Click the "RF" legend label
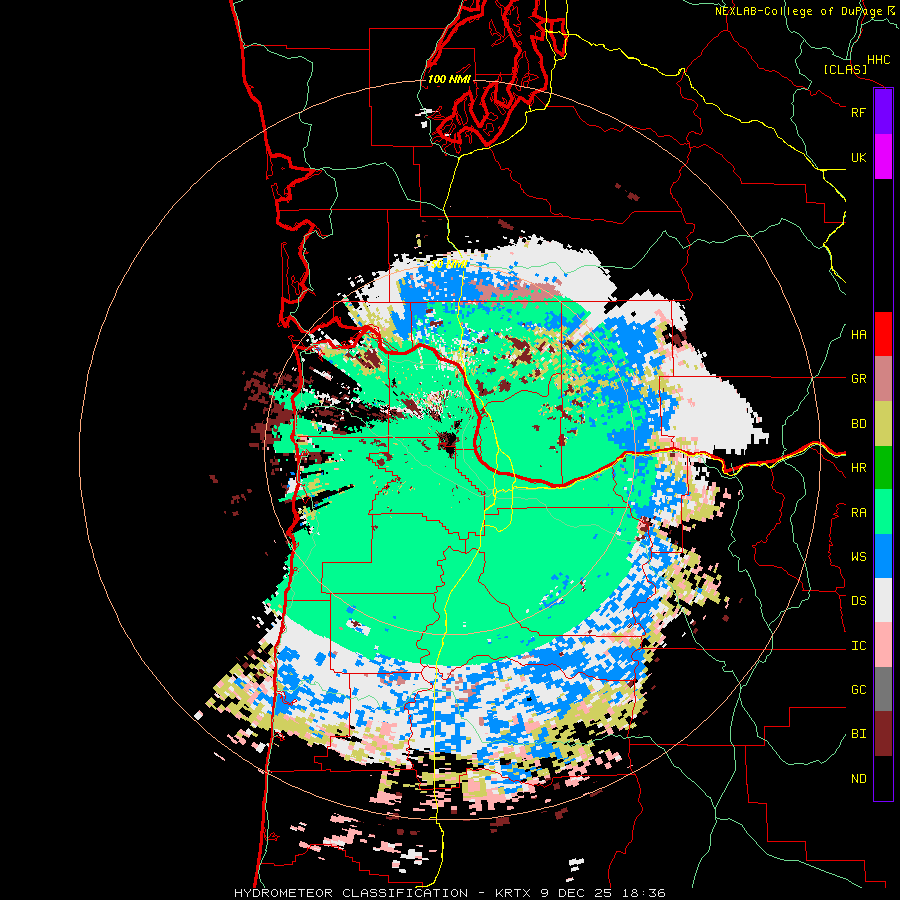900x900 pixels. 858,112
